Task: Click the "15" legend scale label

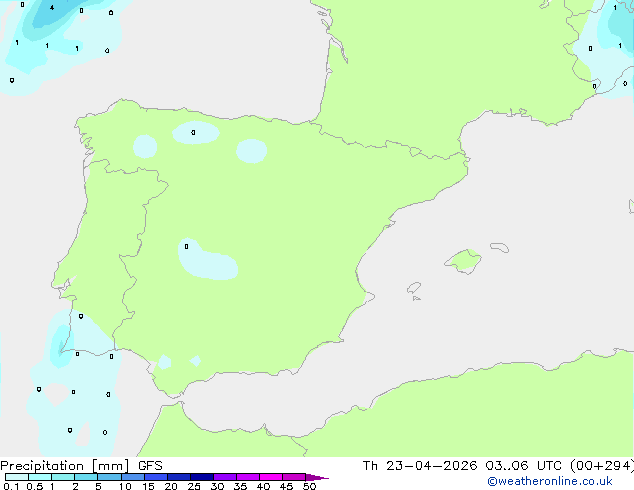Action: click(148, 486)
